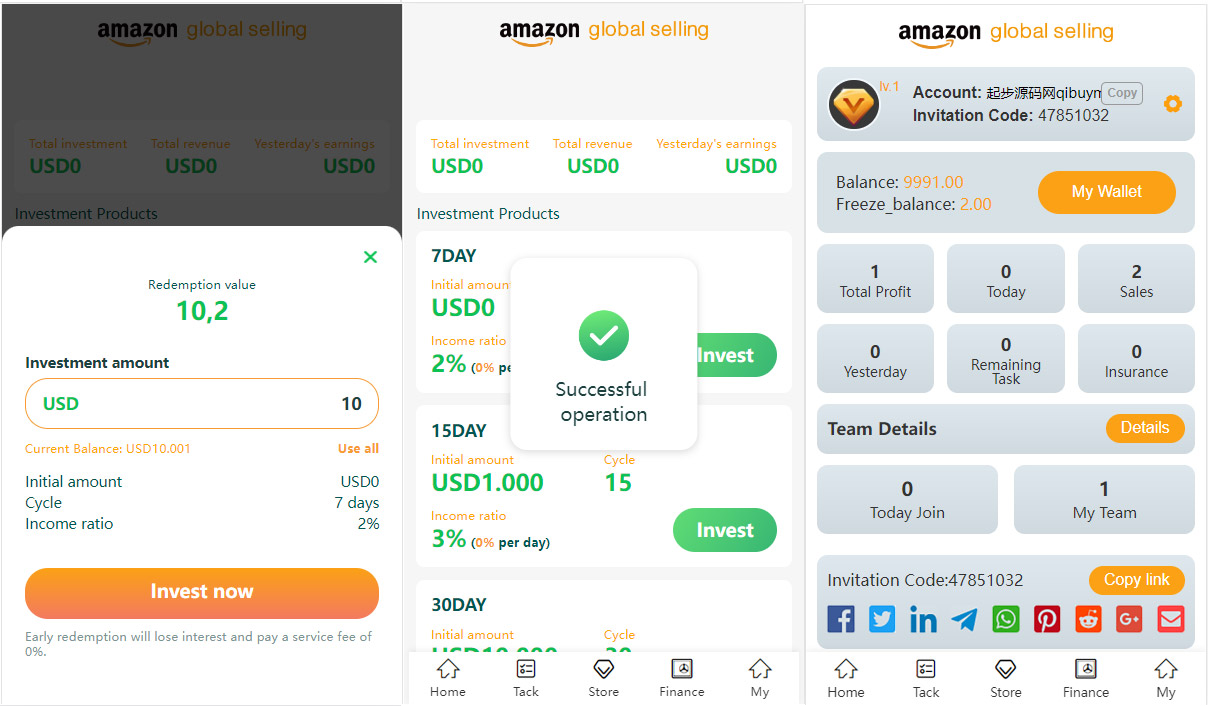Open account settings gear icon

pos(1173,104)
